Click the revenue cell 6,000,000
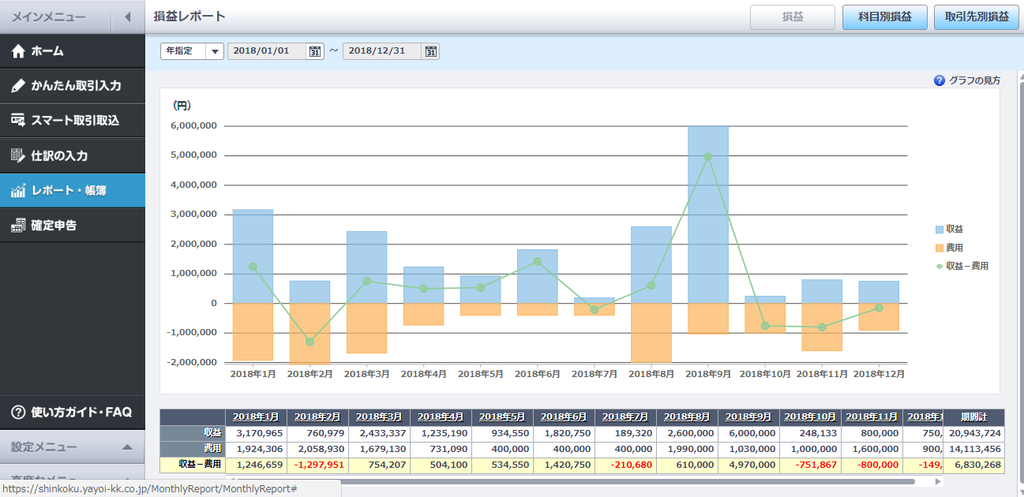The width and height of the screenshot is (1024, 497). point(749,433)
